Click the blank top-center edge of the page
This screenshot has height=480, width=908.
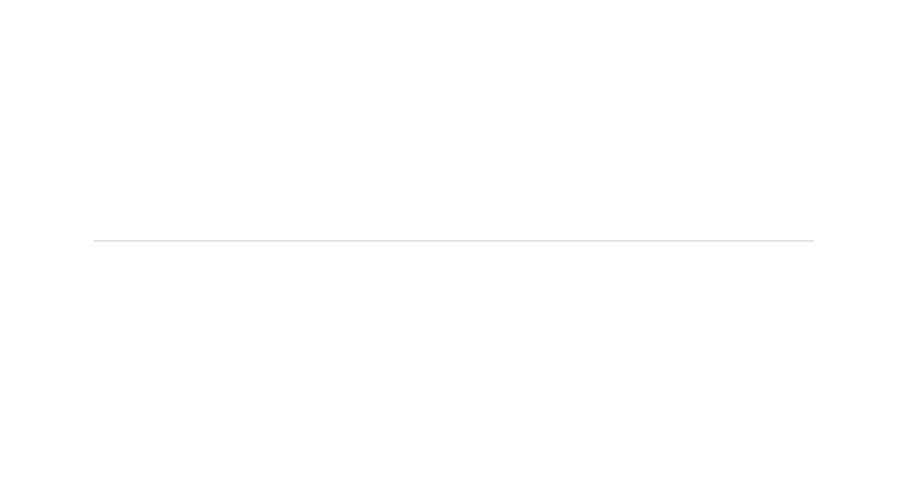[454, 8]
